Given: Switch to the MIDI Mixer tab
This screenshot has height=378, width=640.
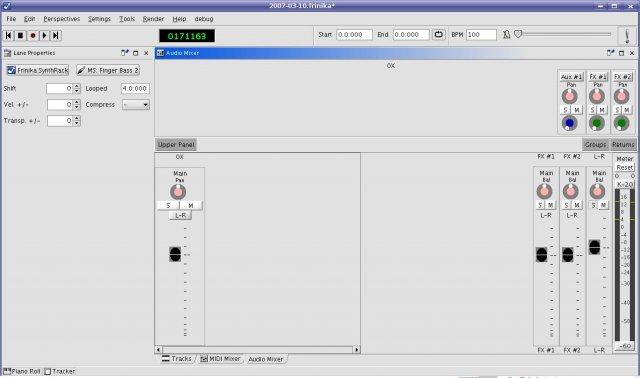Looking at the screenshot, I should click(221, 359).
